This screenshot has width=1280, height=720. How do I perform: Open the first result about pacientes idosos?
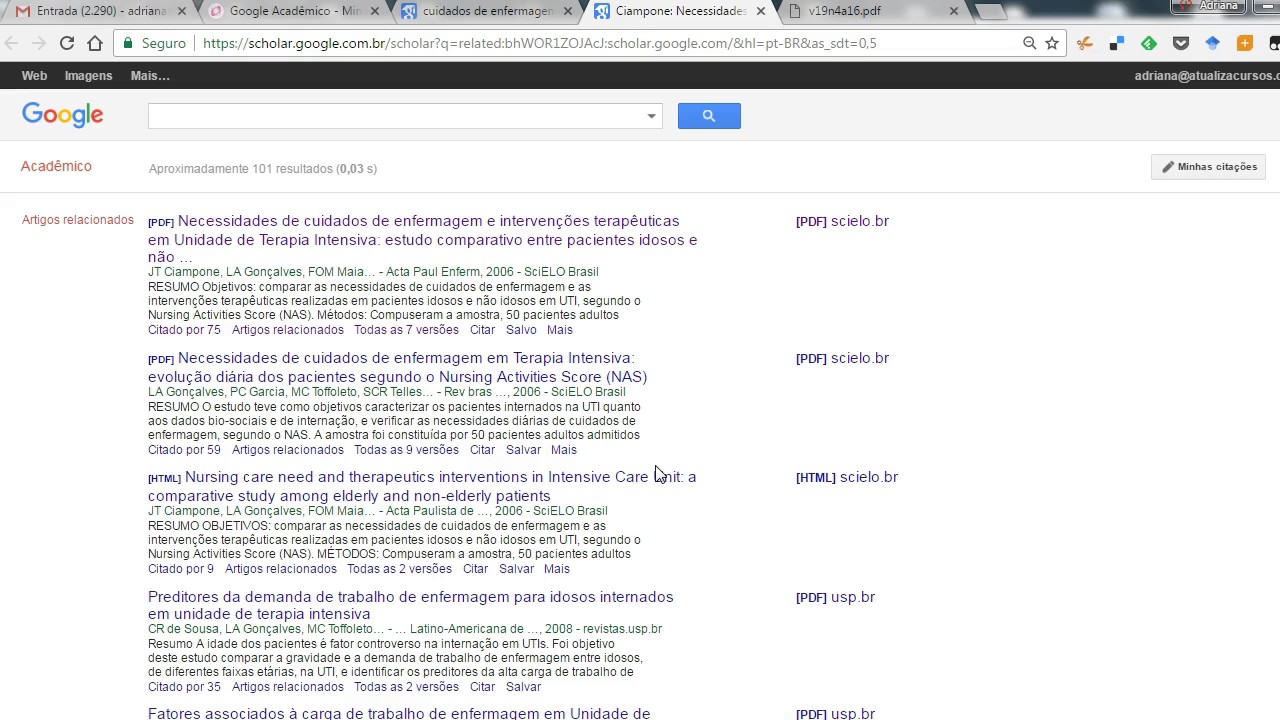coord(423,239)
